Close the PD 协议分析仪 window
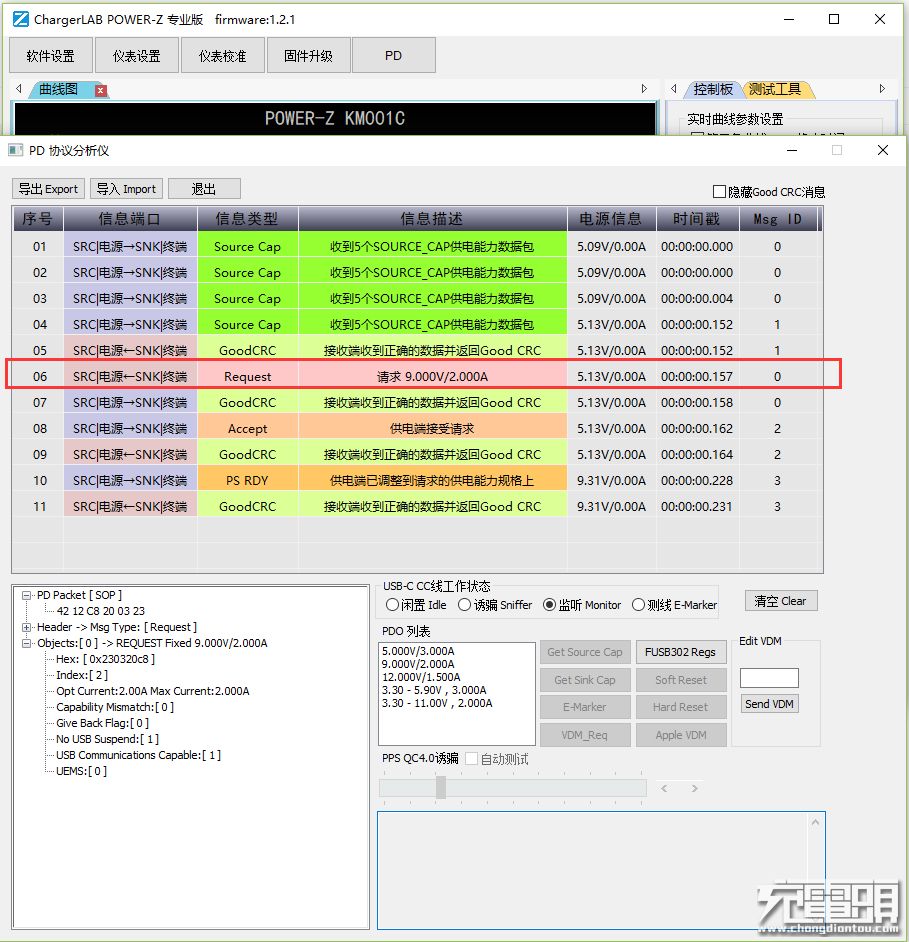 click(x=883, y=150)
